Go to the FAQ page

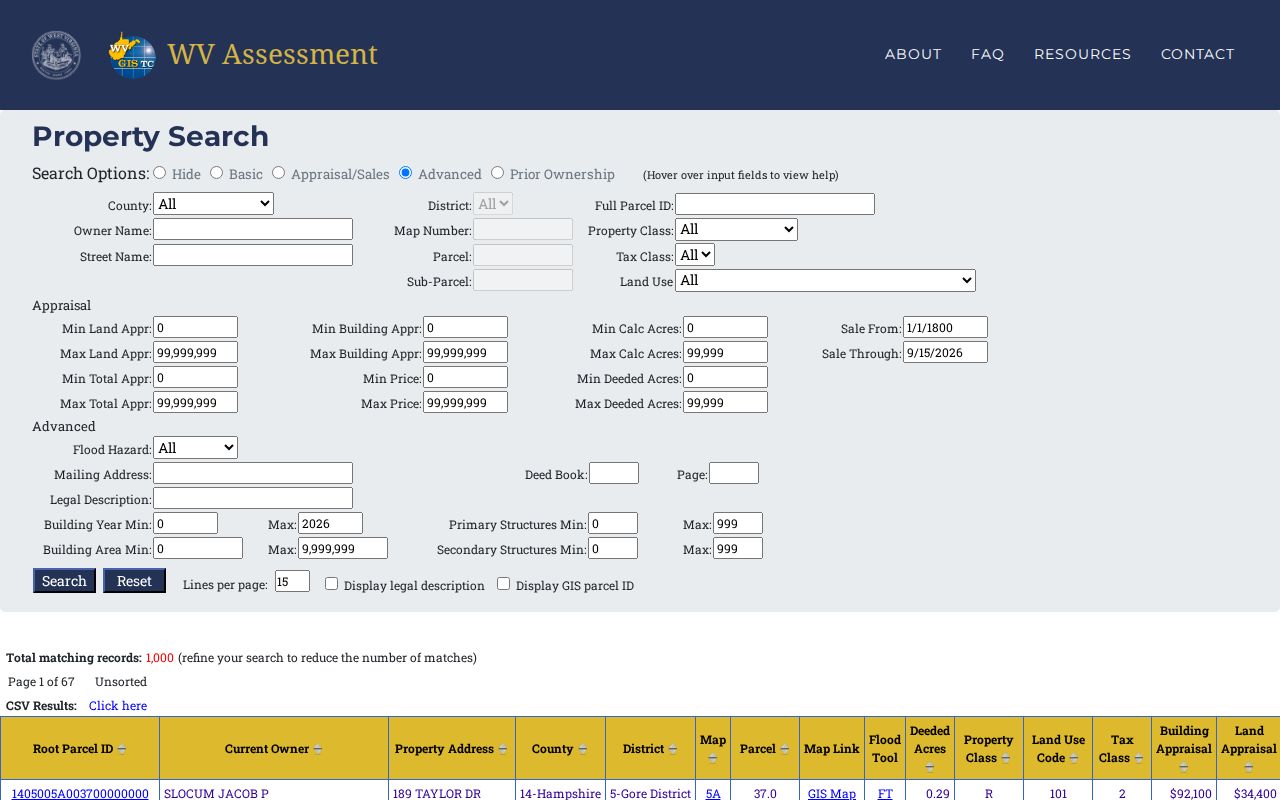click(x=988, y=54)
